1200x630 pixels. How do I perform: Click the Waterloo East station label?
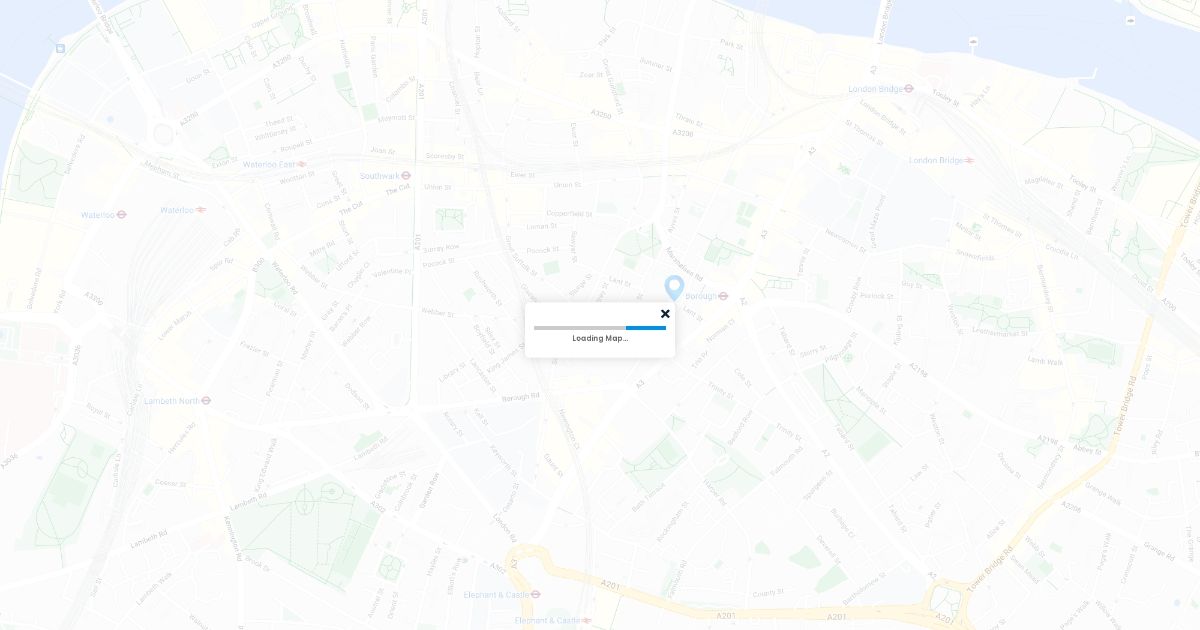[269, 164]
